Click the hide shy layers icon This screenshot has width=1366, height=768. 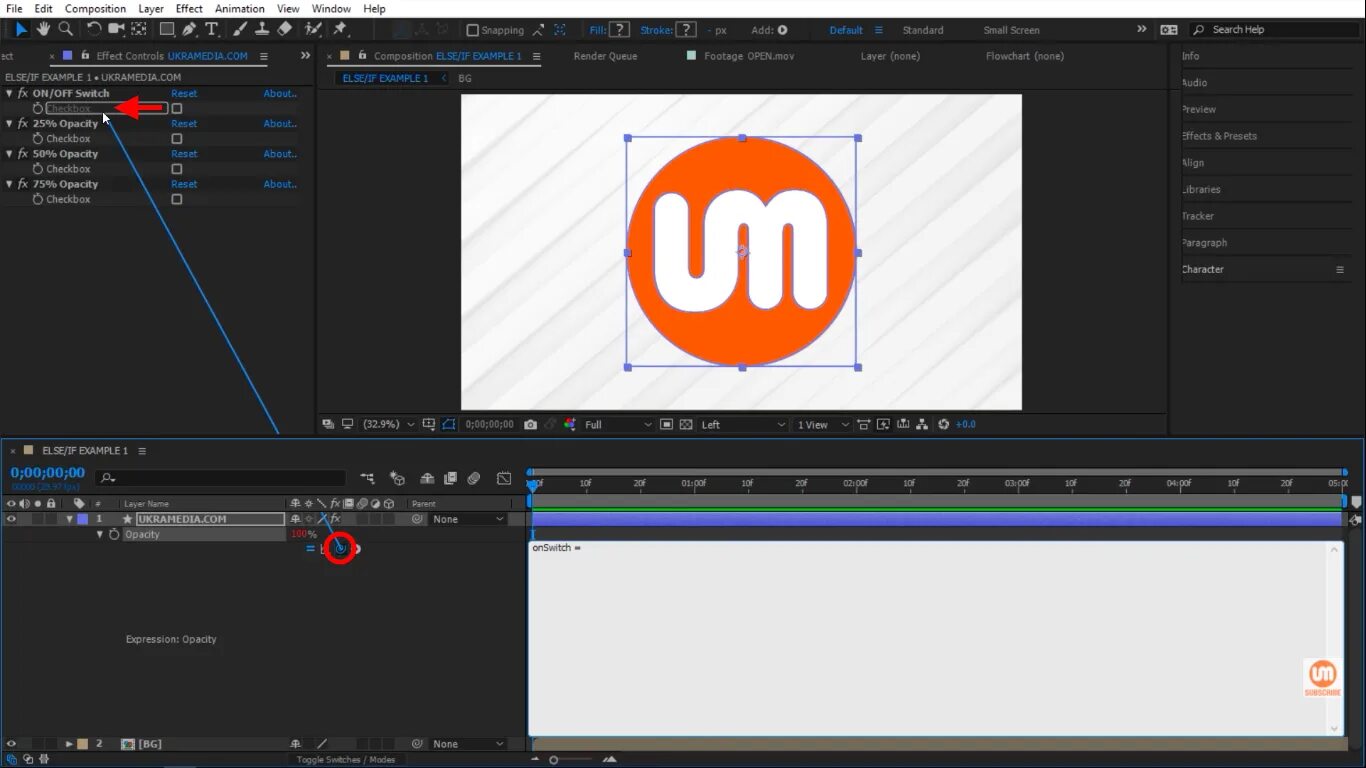[427, 478]
